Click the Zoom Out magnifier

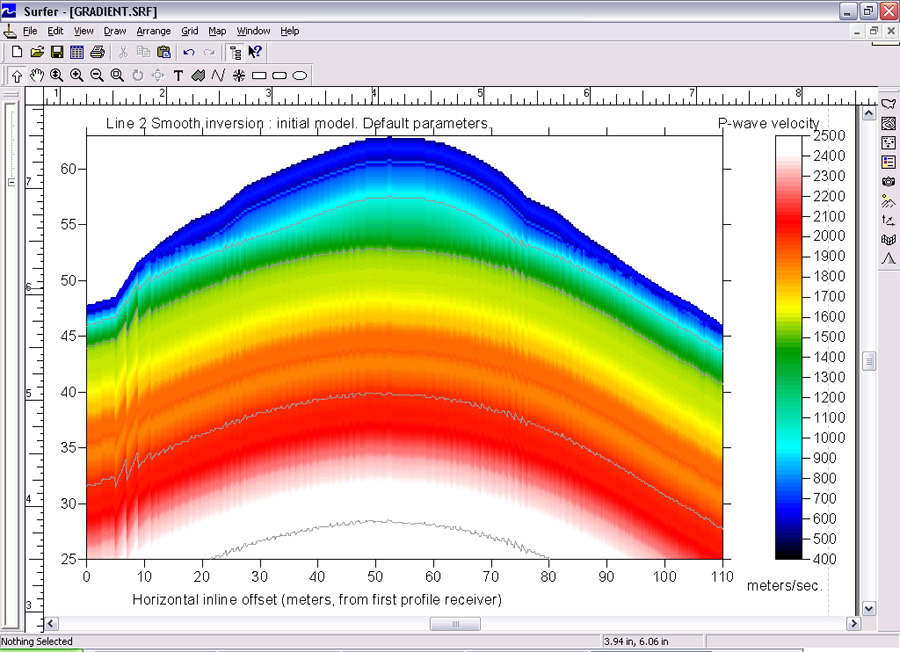point(97,75)
